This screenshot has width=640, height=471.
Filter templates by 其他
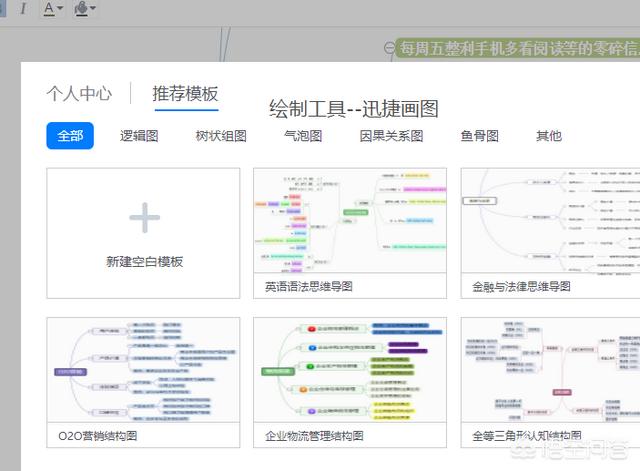coord(549,136)
